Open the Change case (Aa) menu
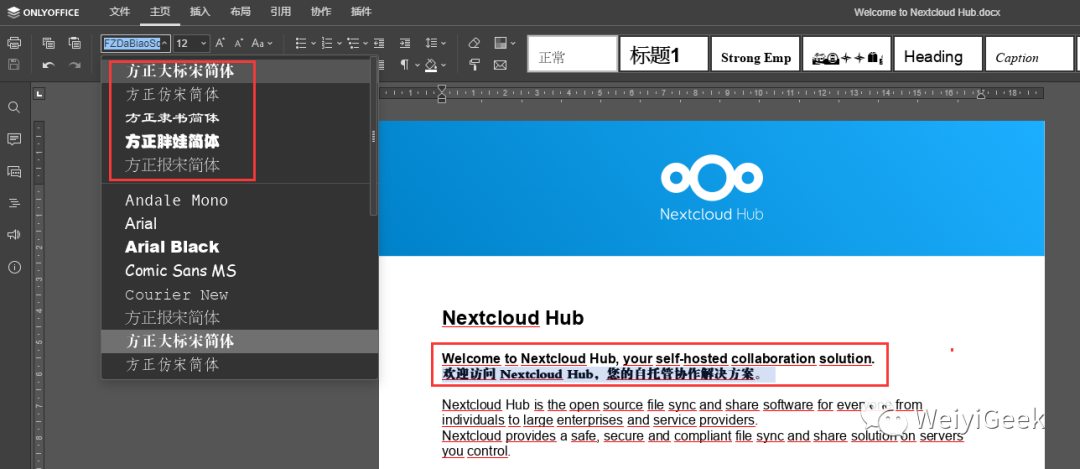The width and height of the screenshot is (1080, 469). (262, 43)
